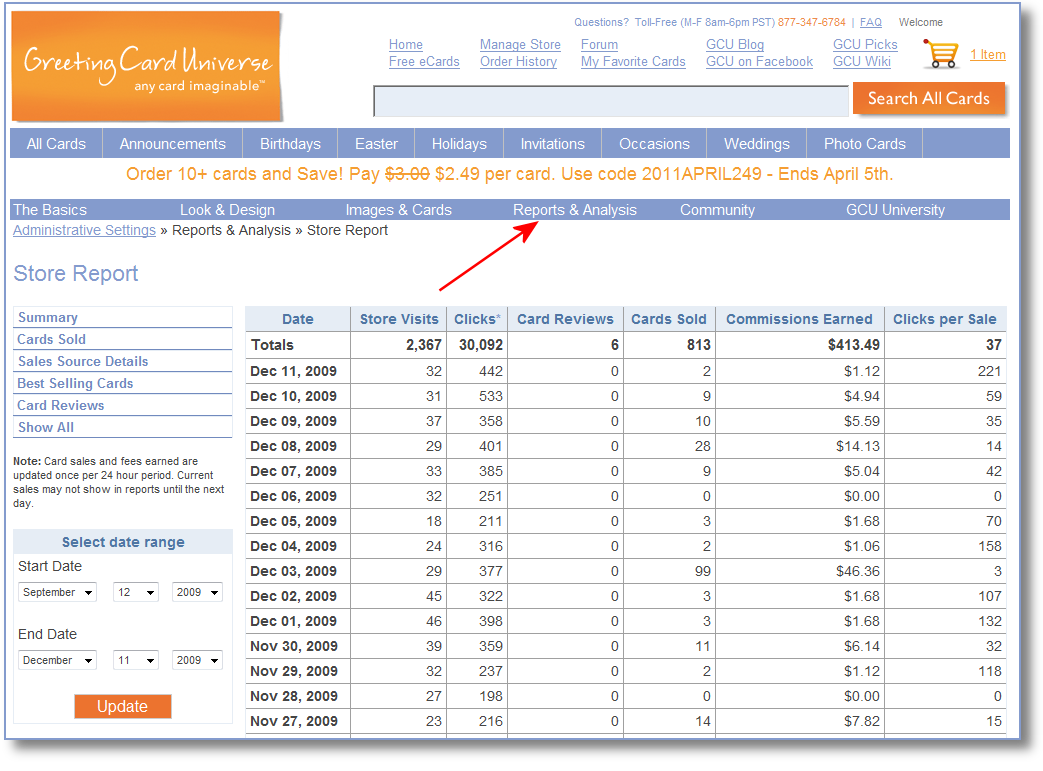
Task: Open The Basics admin menu
Action: click(x=51, y=210)
